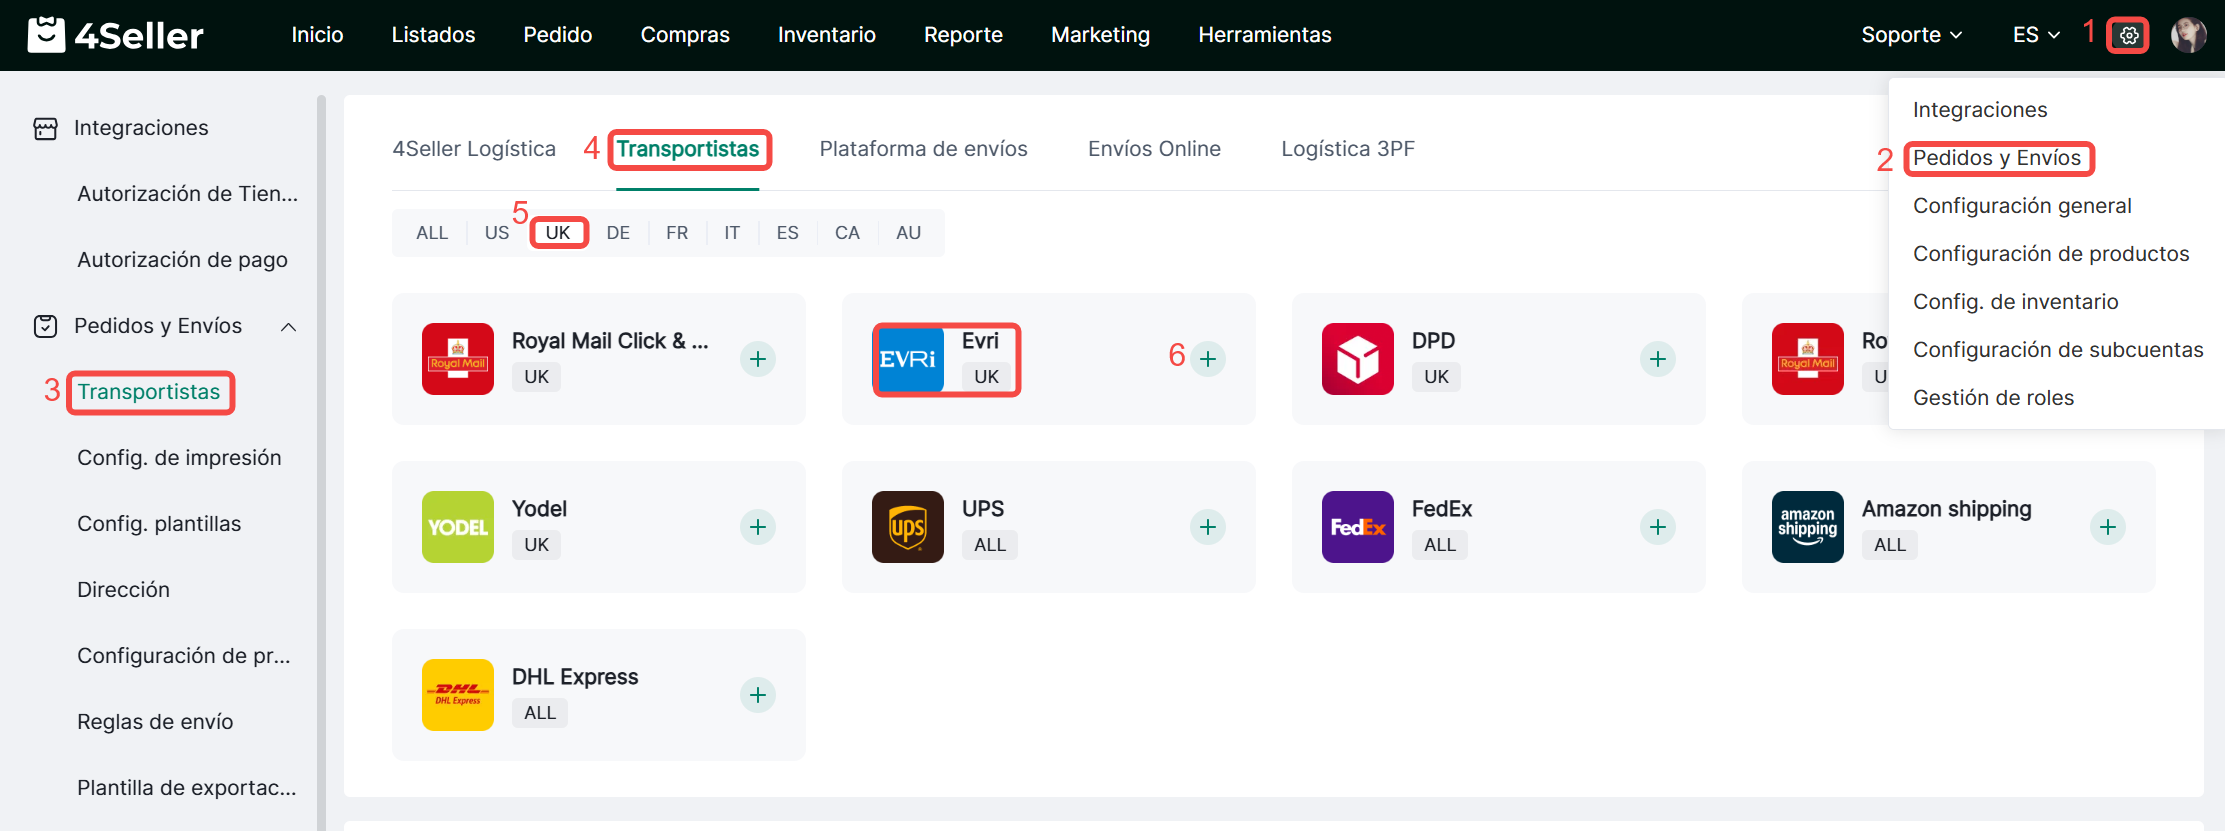Select the ALL country filter
2225x831 pixels.
coord(432,233)
